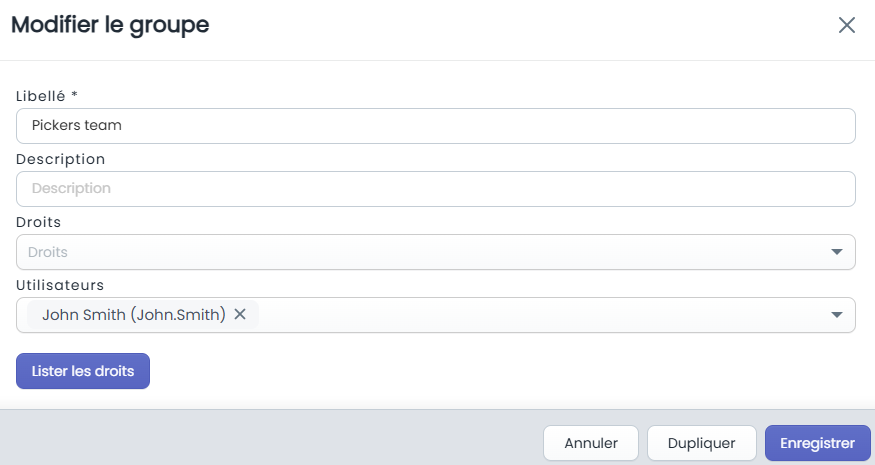The width and height of the screenshot is (875, 465).
Task: Open the Droits combo box field
Action: click(x=435, y=252)
